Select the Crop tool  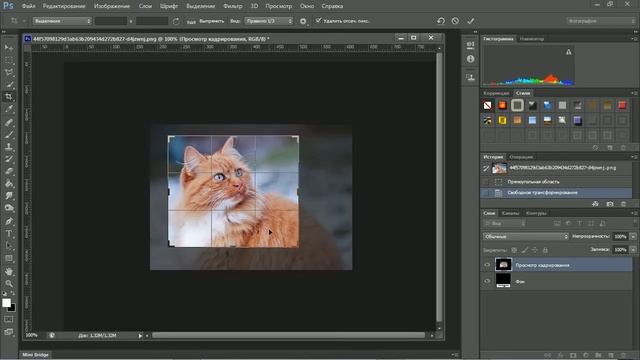click(9, 97)
